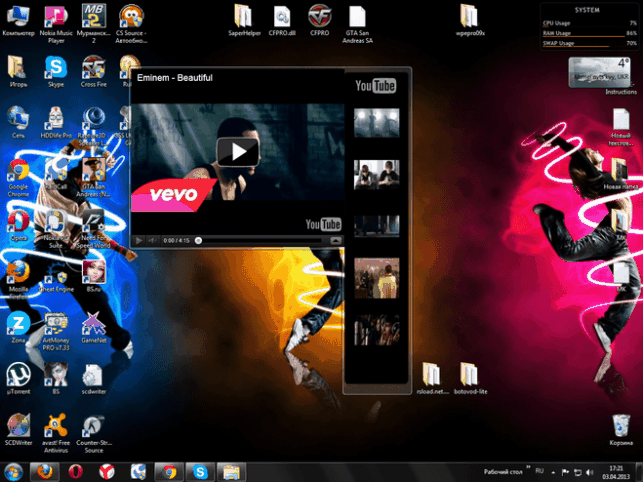
Task: Open the Skype desktop icon
Action: coord(56,72)
